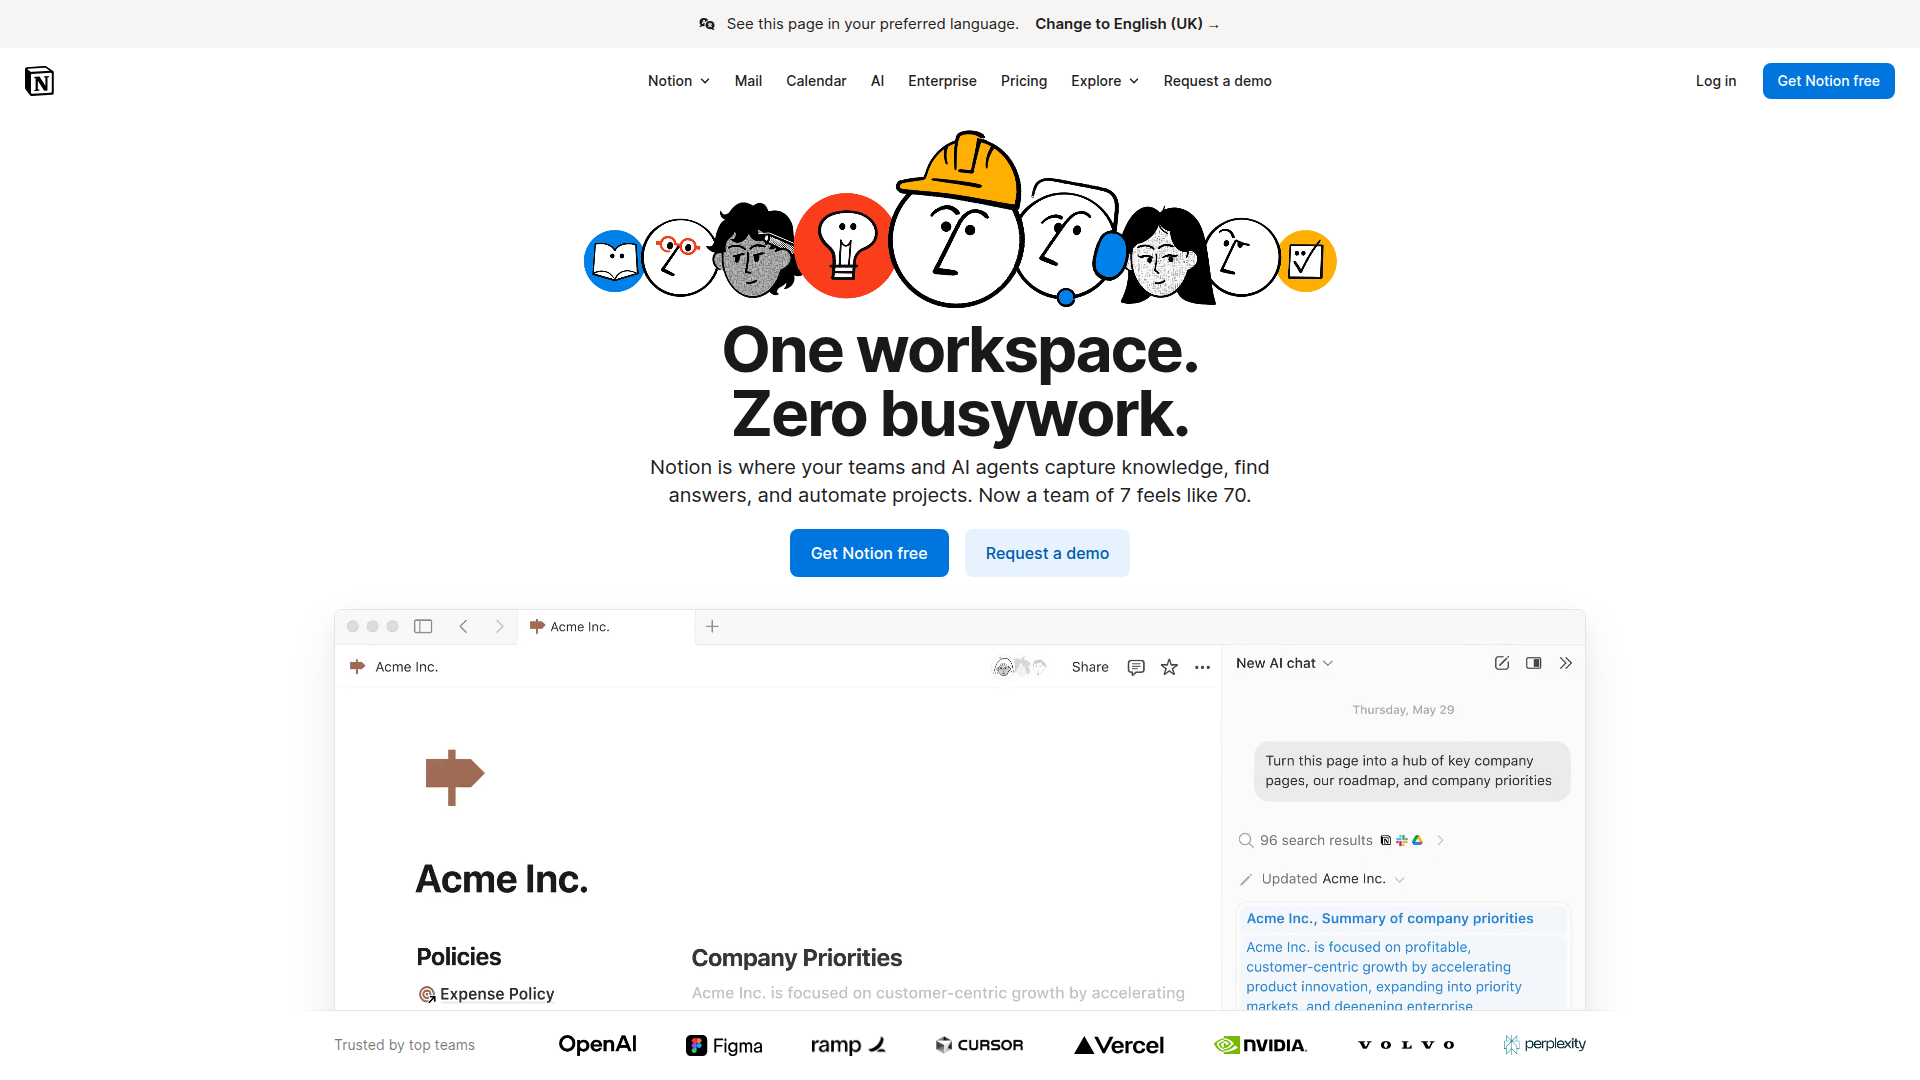Viewport: 1920px width, 1080px height.
Task: Click the star favorite icon
Action: coord(1169,667)
